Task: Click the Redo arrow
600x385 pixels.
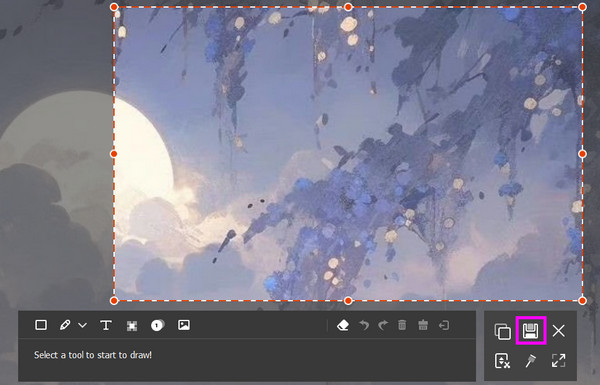Action: 383,325
